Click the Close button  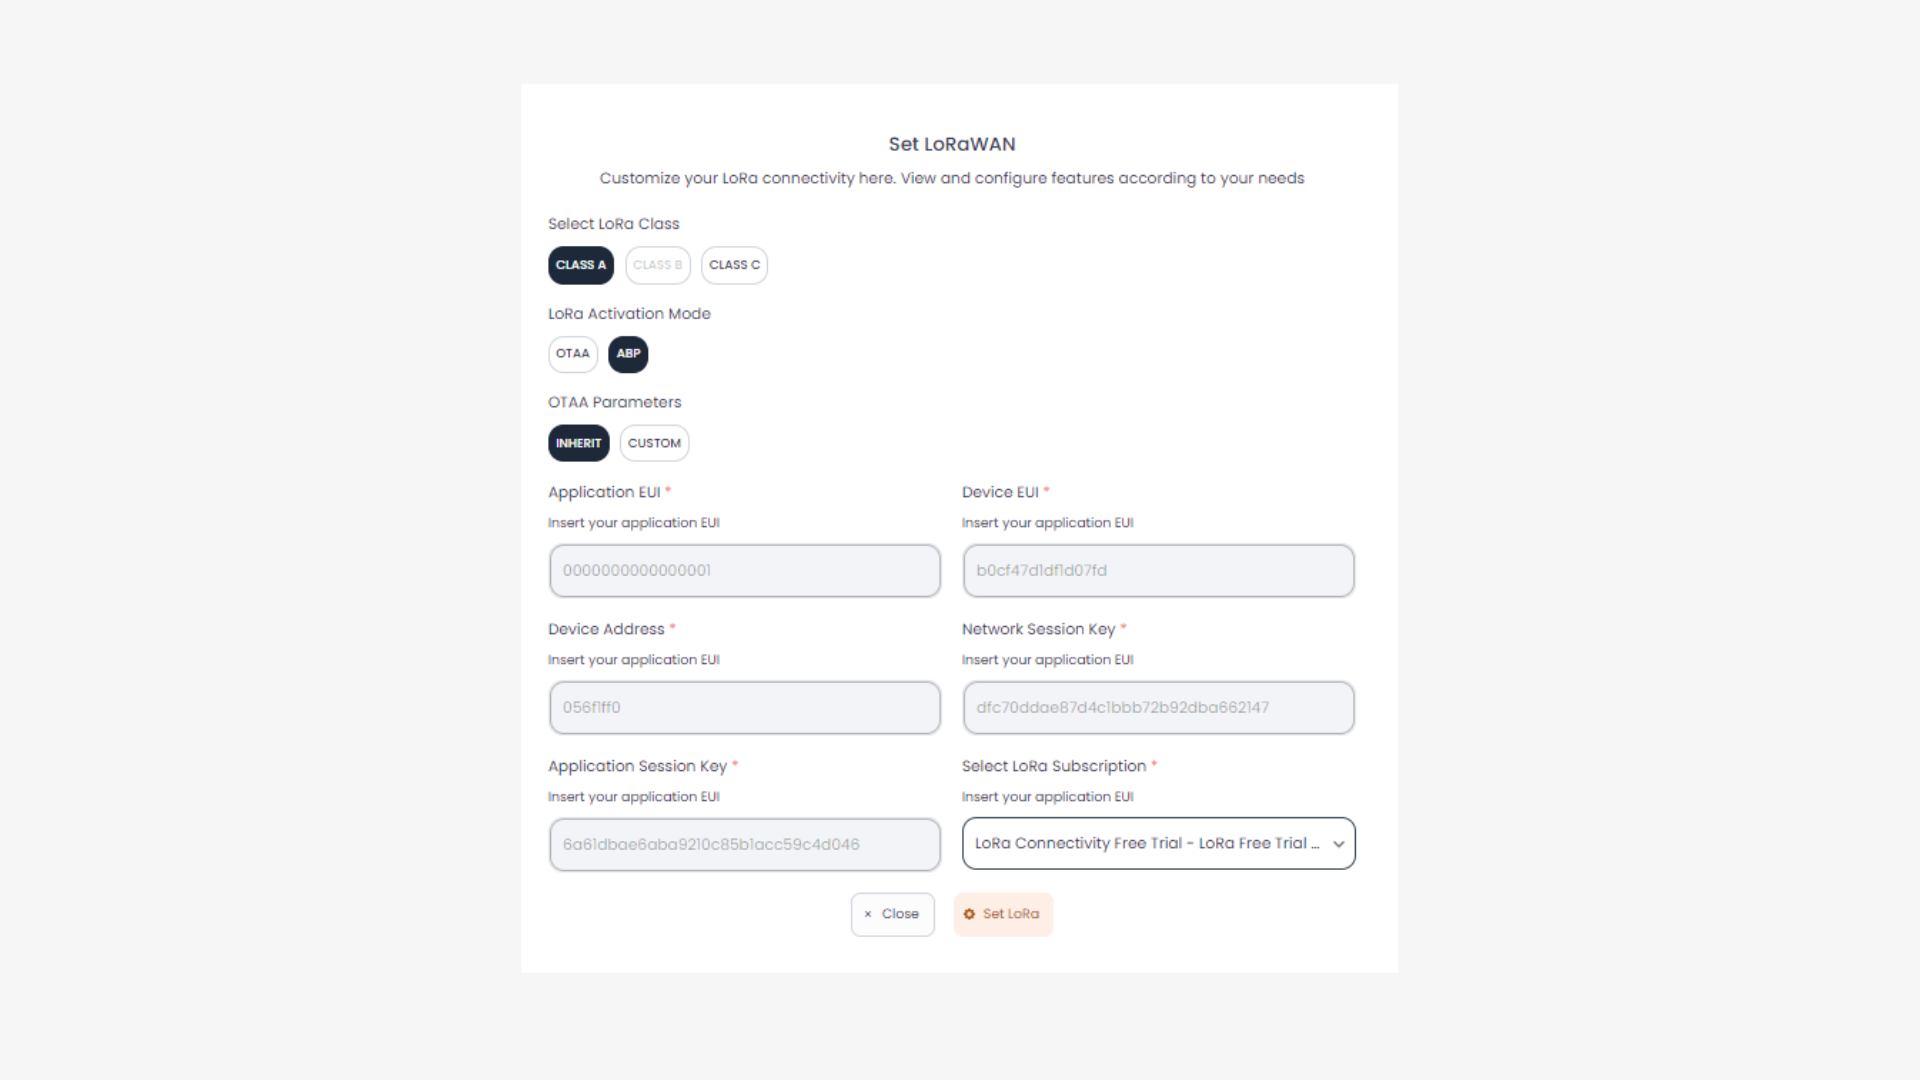coord(892,913)
